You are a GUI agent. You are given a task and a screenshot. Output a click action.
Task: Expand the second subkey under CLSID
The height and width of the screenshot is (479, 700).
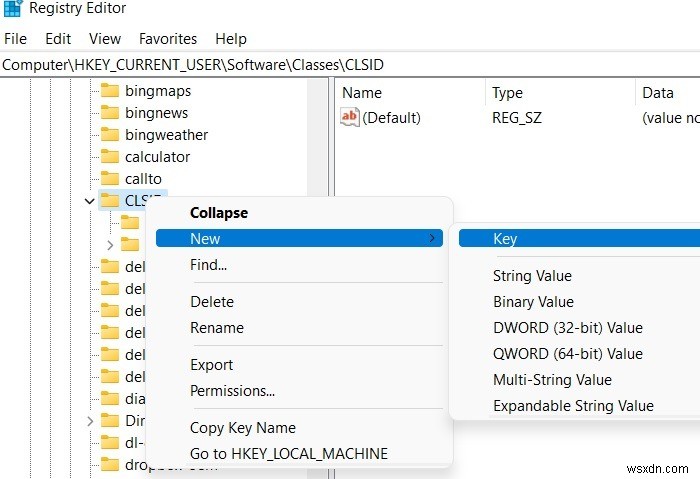110,245
